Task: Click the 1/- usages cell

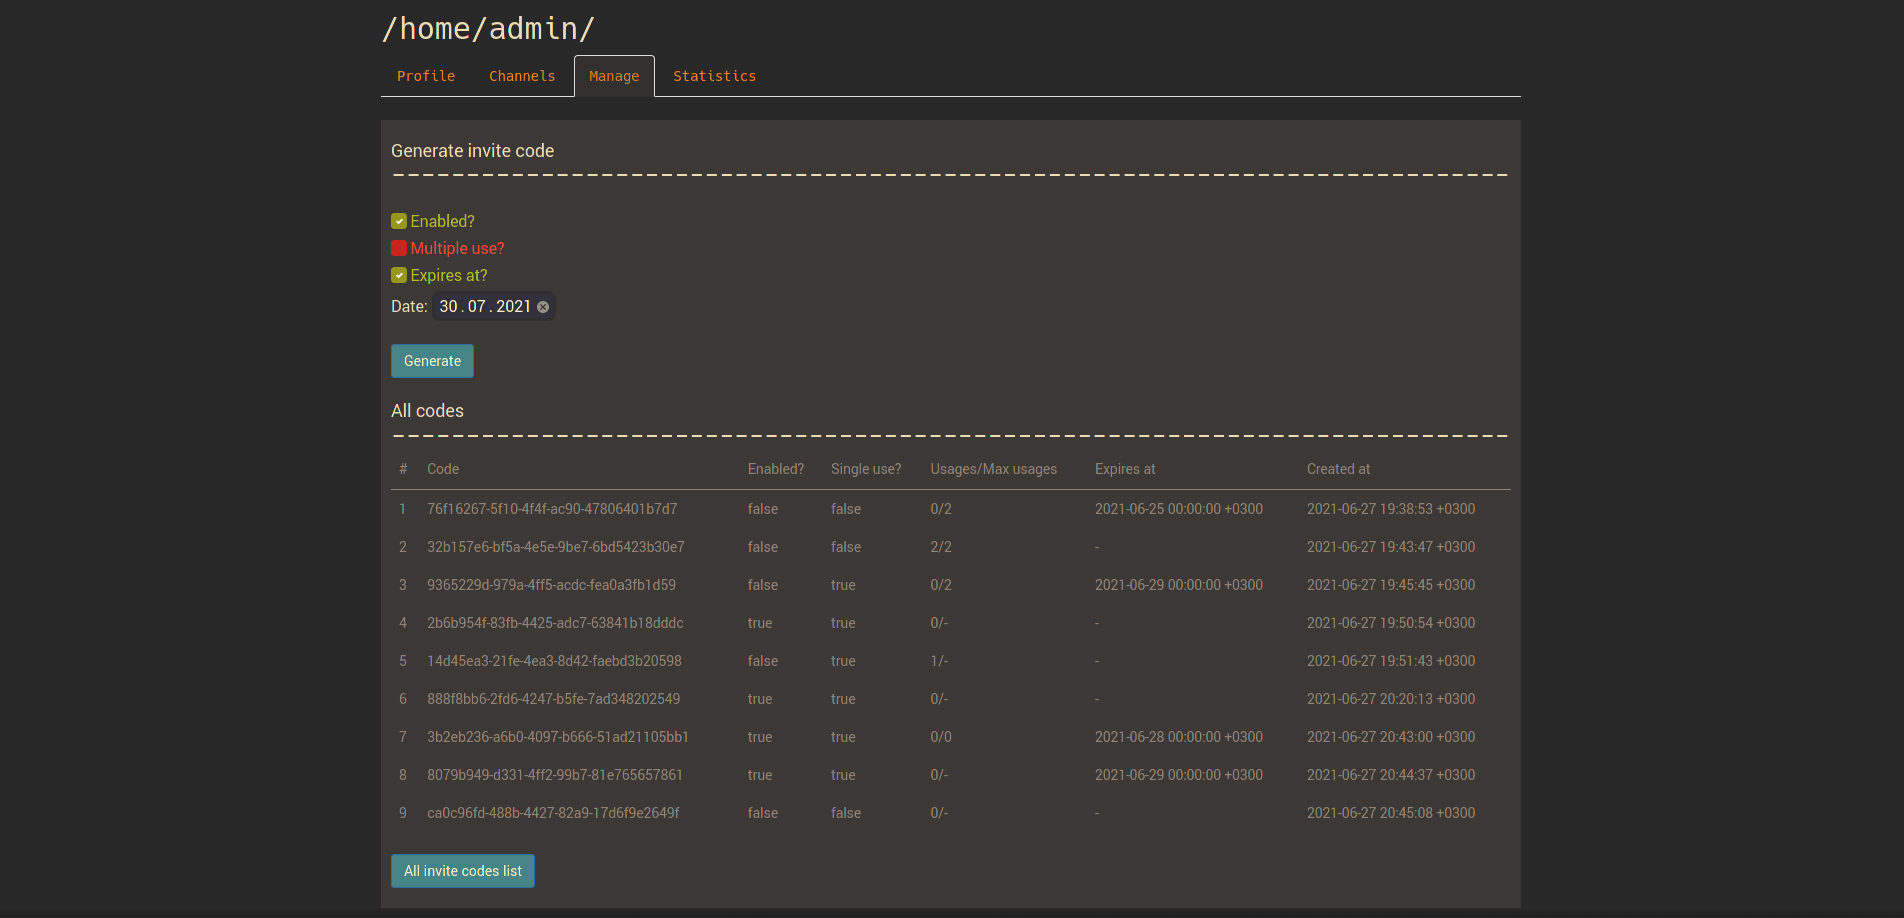Action: click(x=939, y=661)
